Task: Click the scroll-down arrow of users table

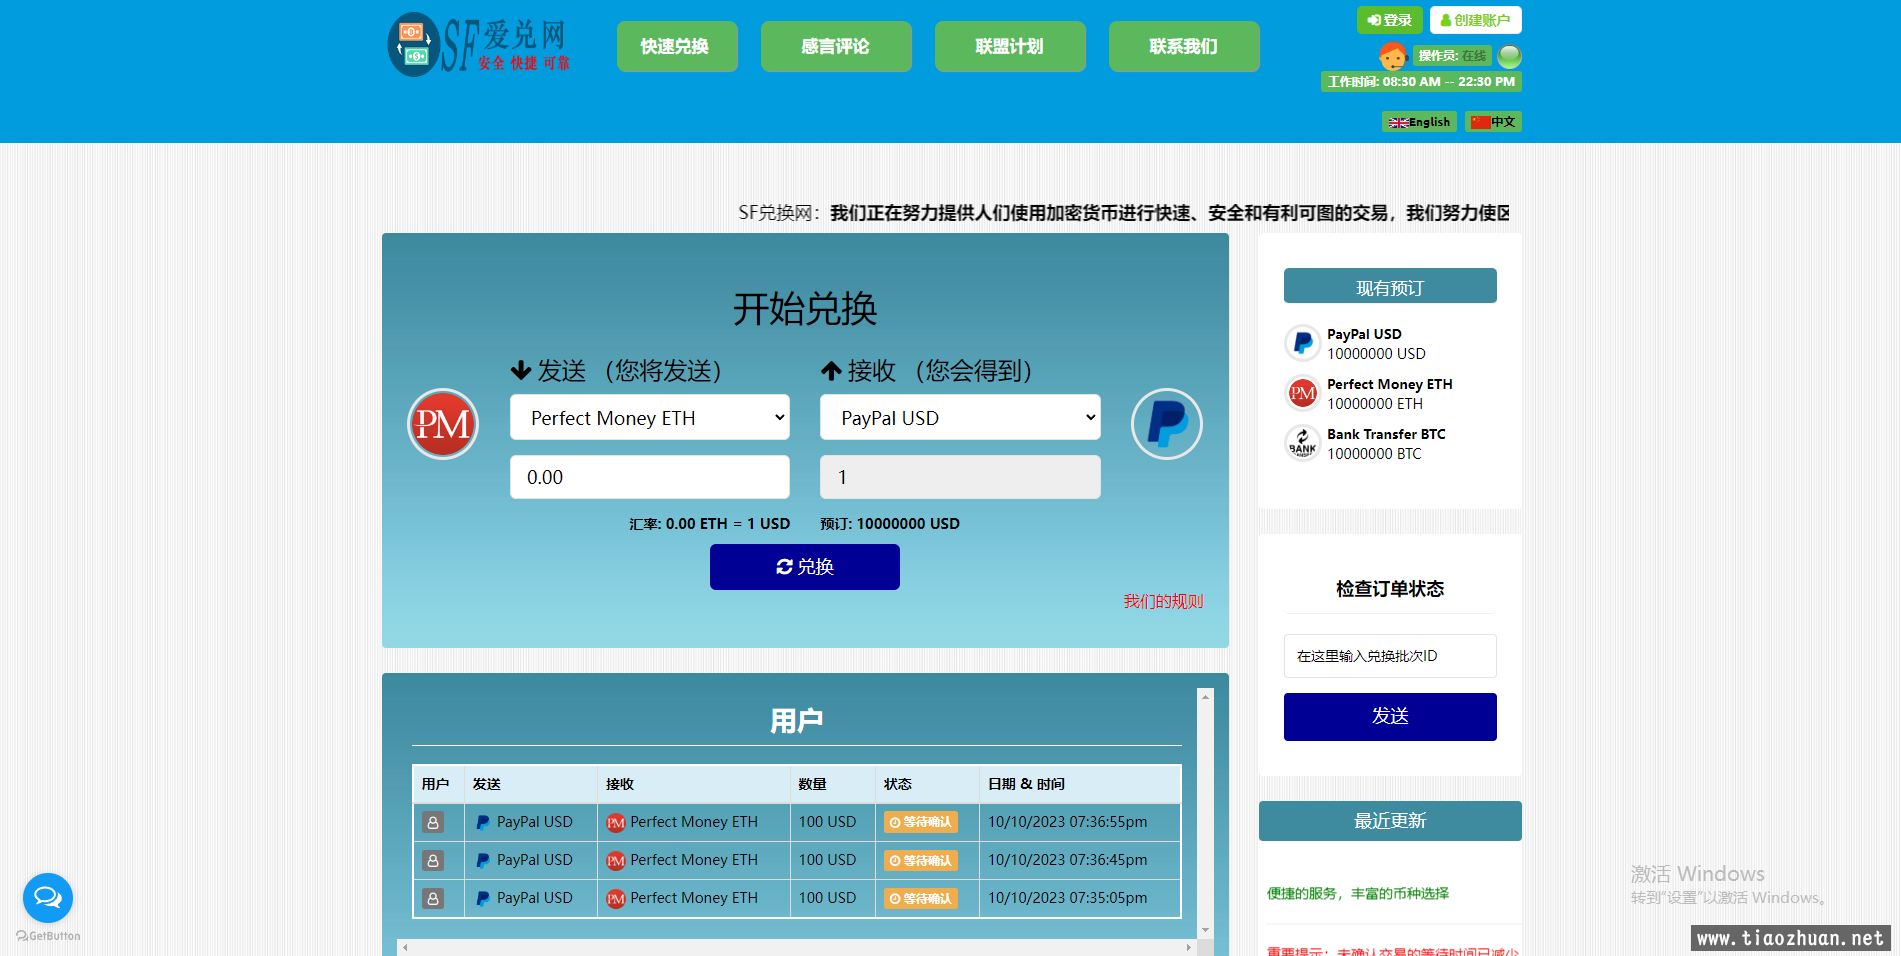Action: pyautogui.click(x=1205, y=930)
